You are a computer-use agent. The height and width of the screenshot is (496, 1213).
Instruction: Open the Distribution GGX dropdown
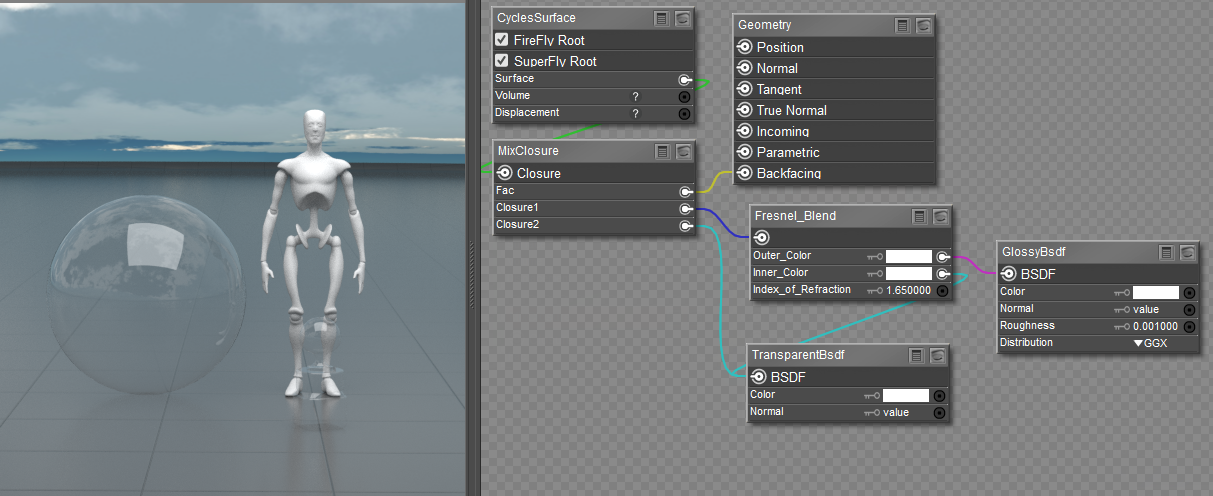tap(1150, 343)
